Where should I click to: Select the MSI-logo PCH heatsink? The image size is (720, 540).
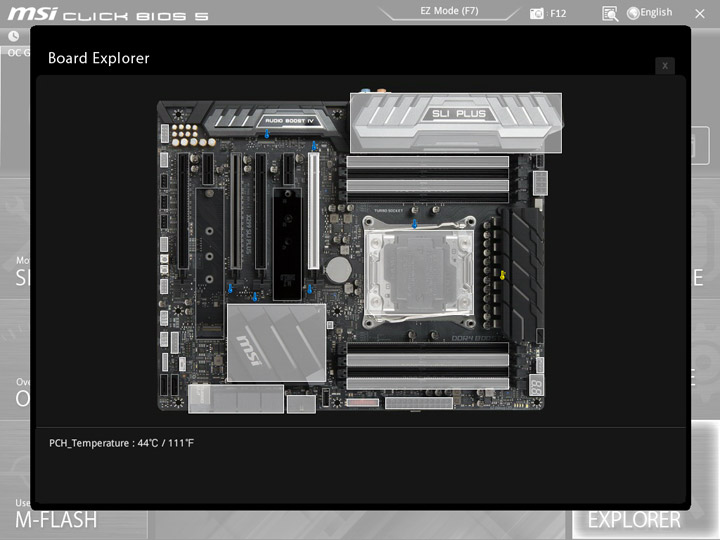pyautogui.click(x=276, y=343)
